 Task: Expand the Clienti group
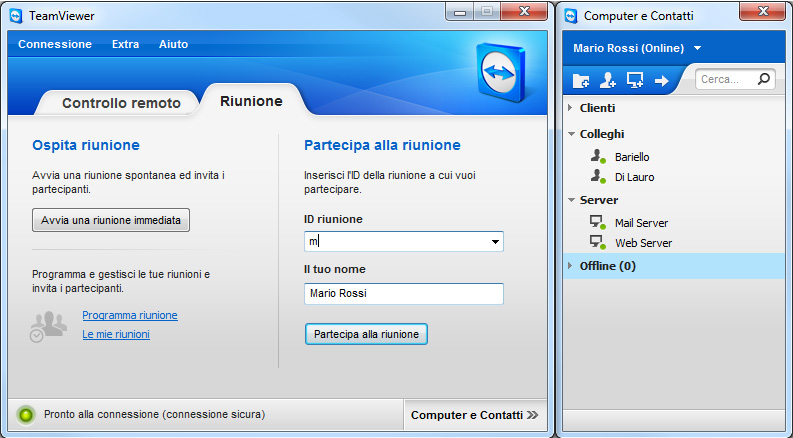[570, 108]
